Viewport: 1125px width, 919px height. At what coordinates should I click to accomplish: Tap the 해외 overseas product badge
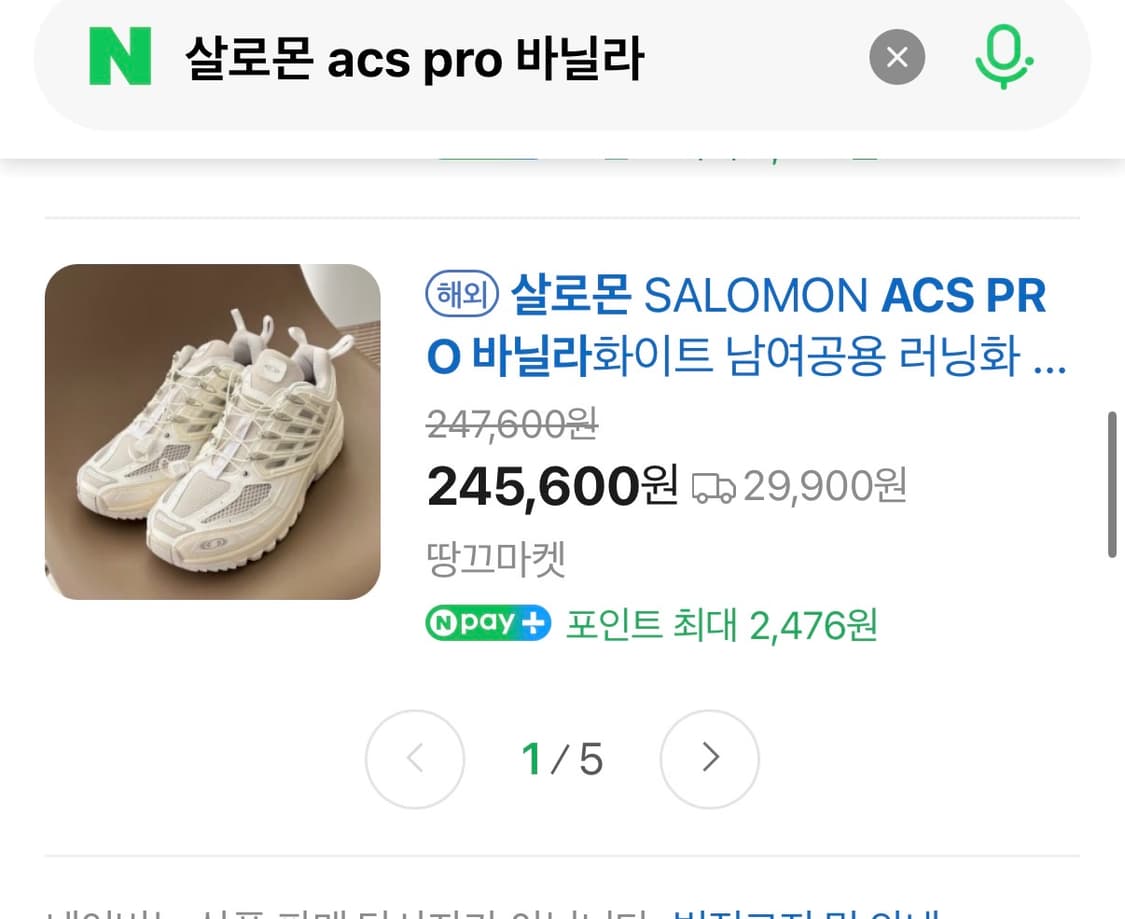(x=461, y=295)
